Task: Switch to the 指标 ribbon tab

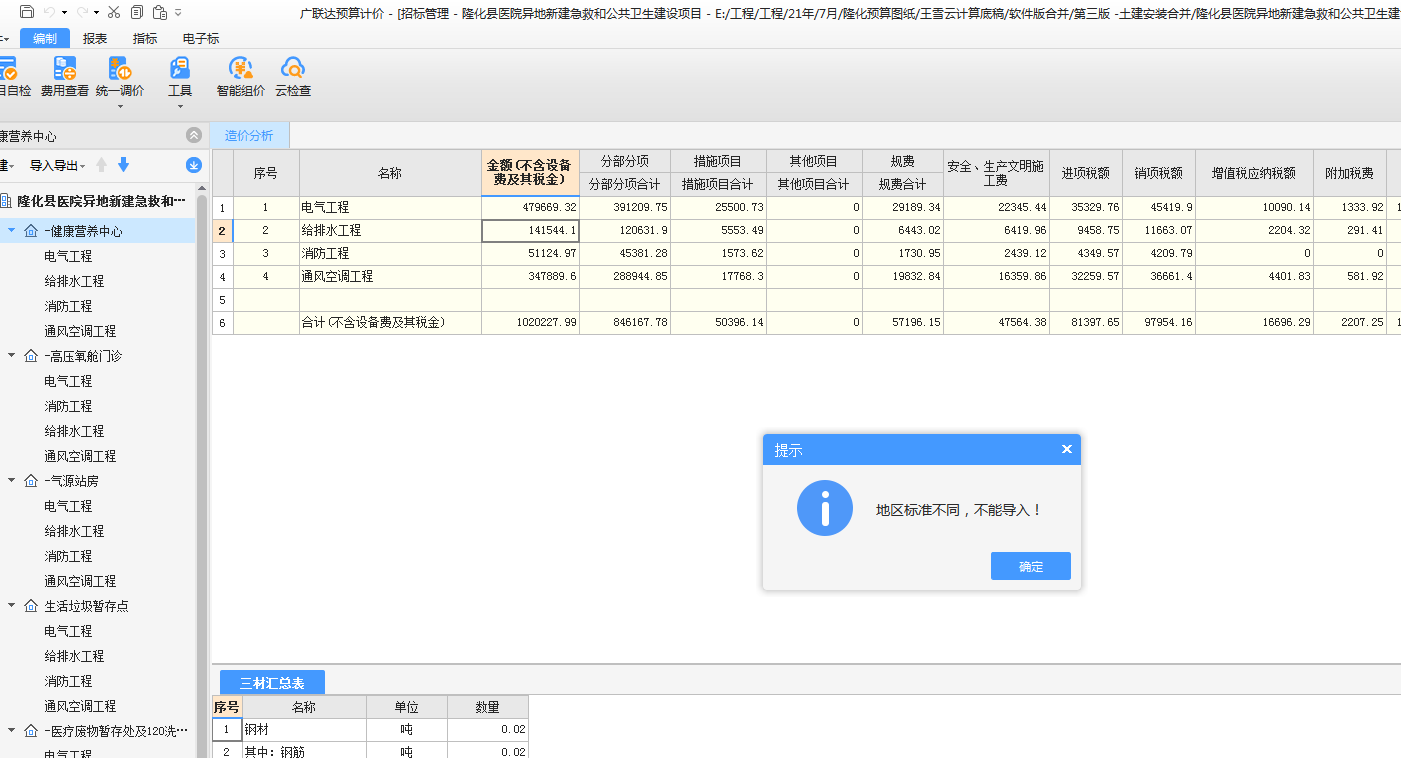Action: (x=145, y=38)
